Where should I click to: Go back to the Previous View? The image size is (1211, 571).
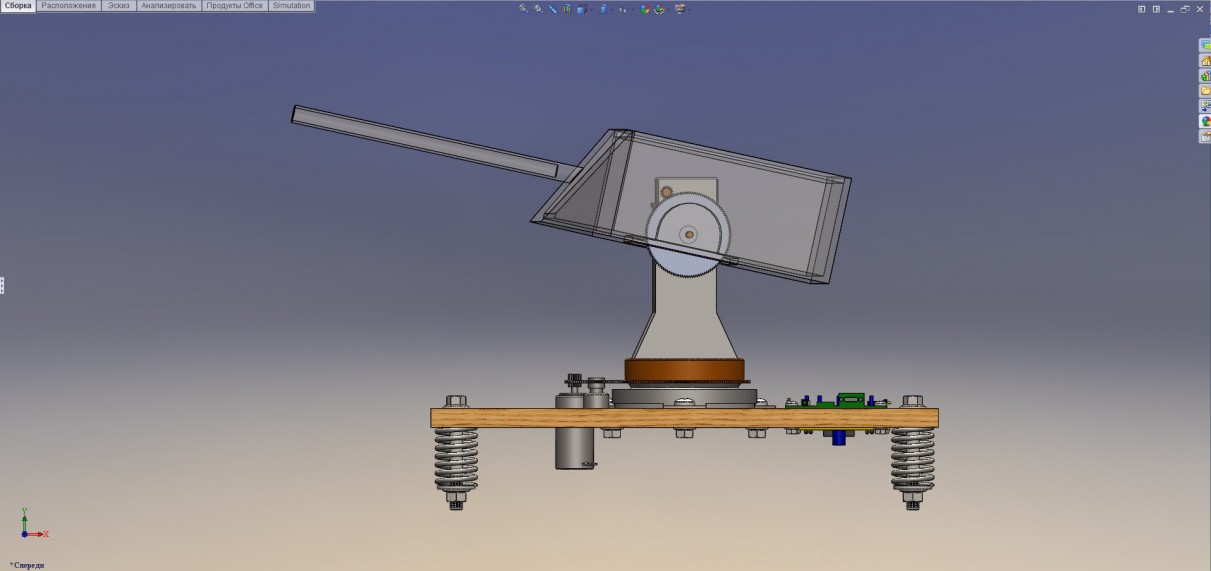tap(552, 8)
